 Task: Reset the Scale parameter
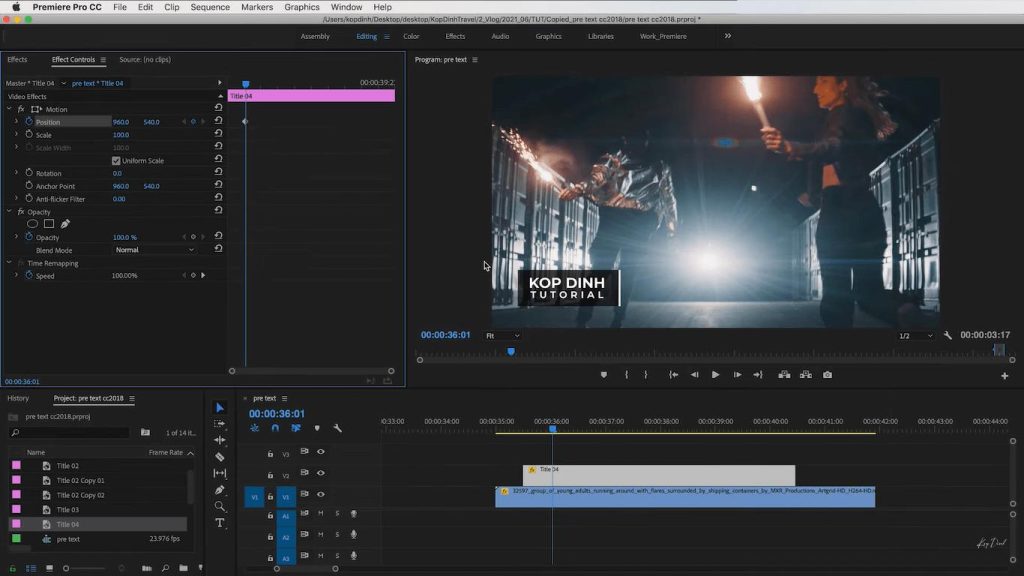(218, 135)
